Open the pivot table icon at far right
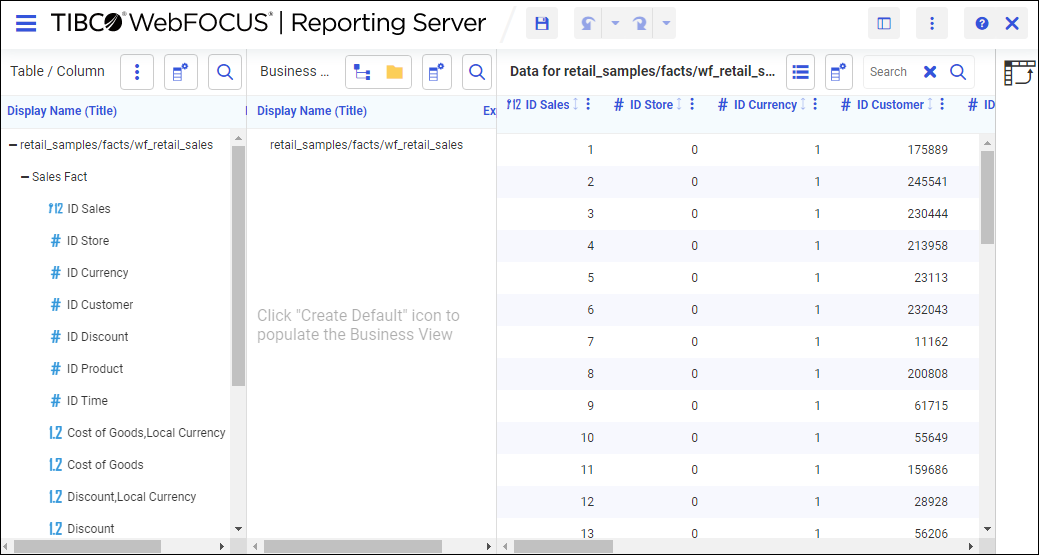This screenshot has width=1039, height=555. click(1020, 73)
